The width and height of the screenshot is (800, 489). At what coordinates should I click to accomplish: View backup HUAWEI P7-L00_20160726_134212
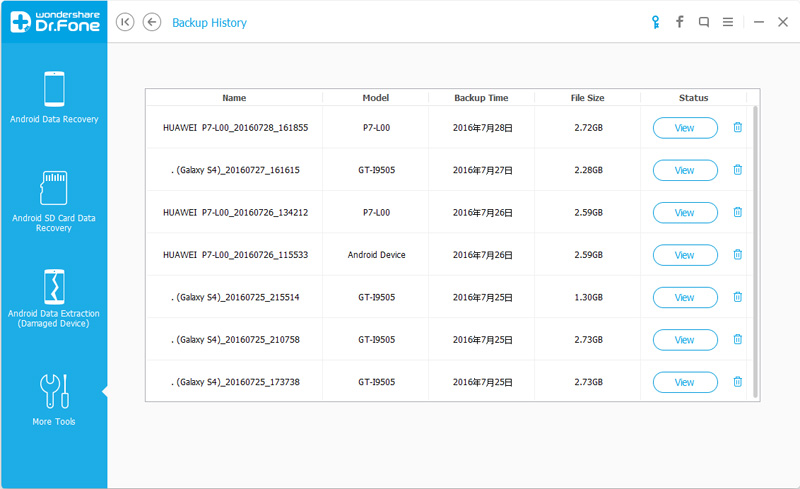click(685, 212)
